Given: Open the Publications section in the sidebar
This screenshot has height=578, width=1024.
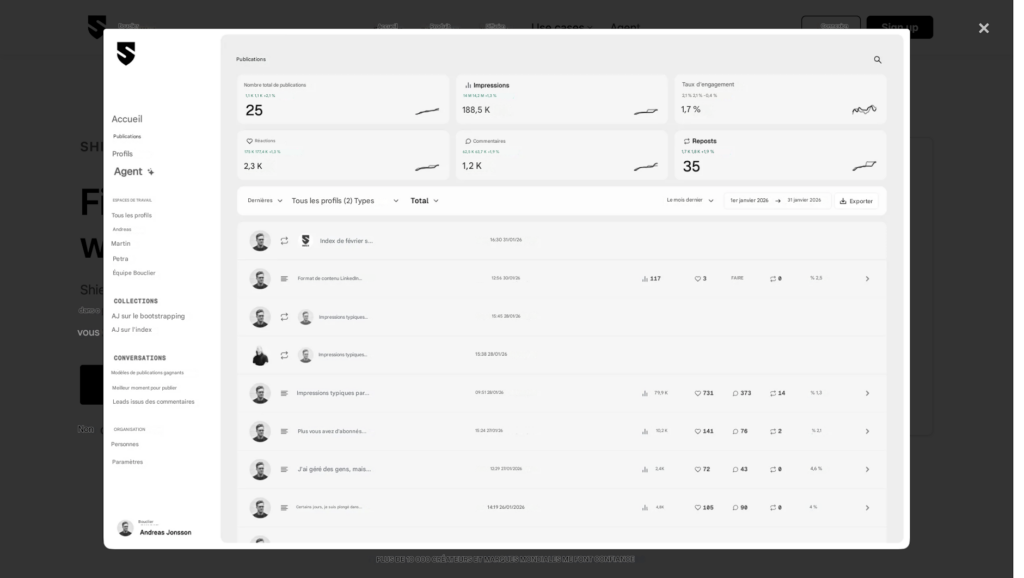Looking at the screenshot, I should pos(128,136).
